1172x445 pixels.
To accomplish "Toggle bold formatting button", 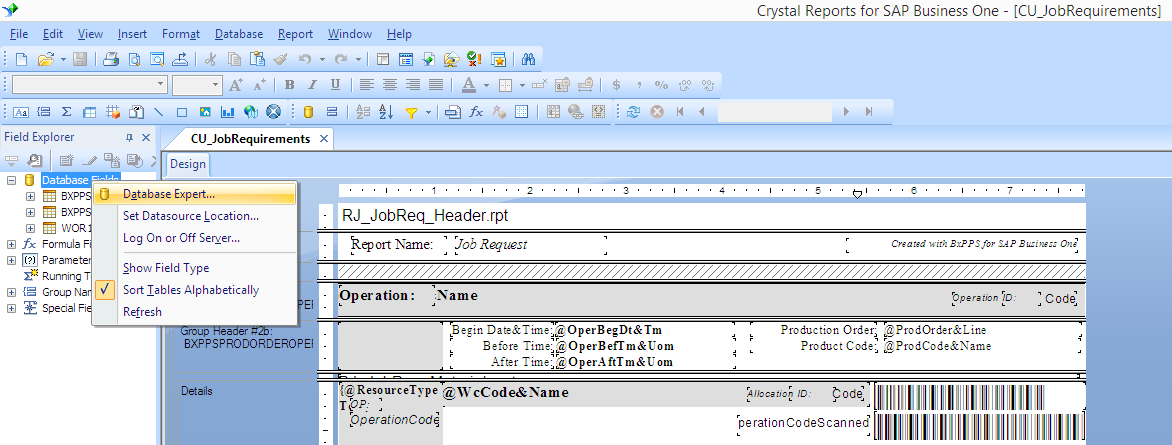I will (x=289, y=85).
